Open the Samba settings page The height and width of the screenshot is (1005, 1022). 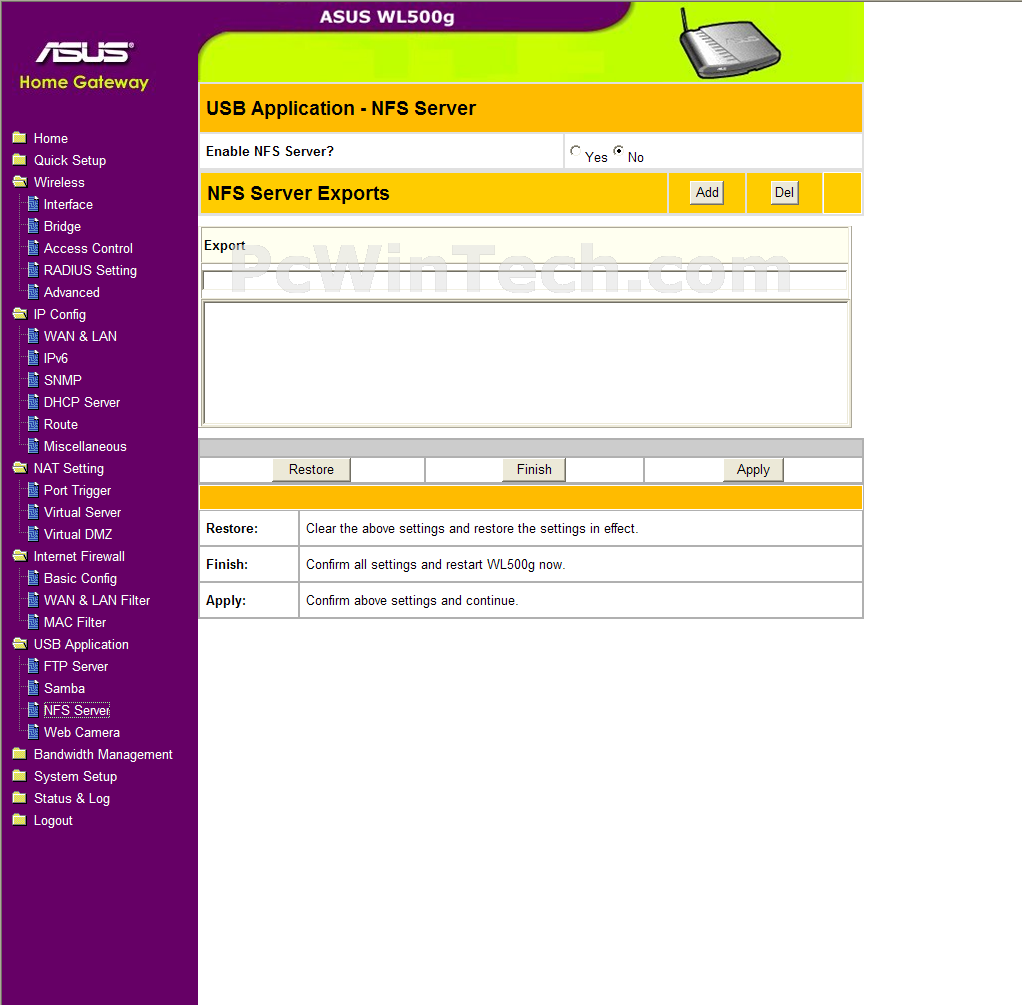[x=65, y=688]
